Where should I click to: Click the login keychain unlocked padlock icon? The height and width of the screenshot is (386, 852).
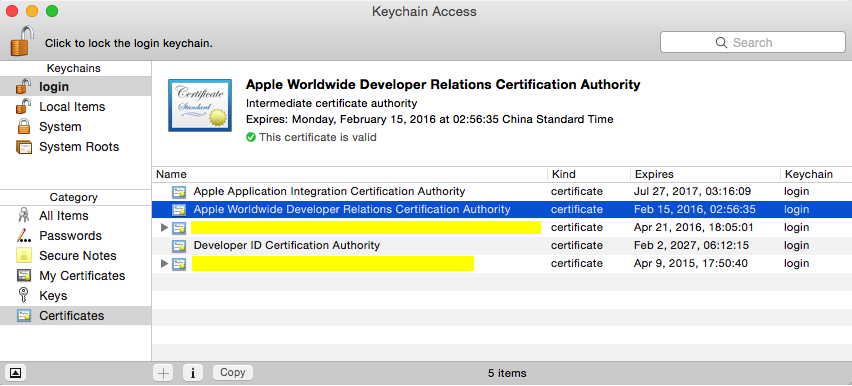click(x=23, y=86)
